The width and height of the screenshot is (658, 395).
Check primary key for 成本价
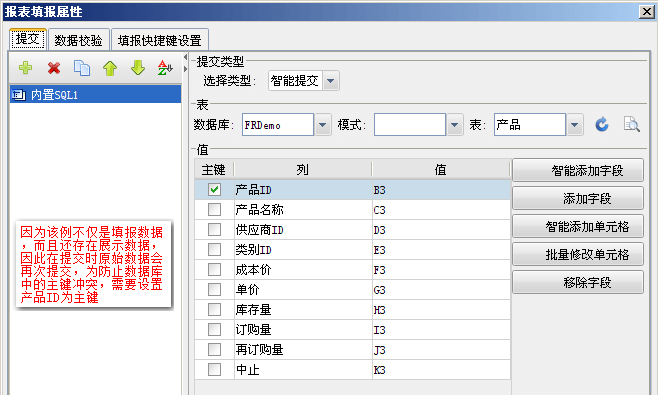[214, 269]
